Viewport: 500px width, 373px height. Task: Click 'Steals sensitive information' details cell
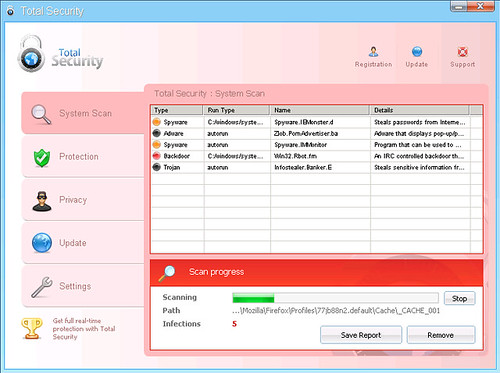click(419, 167)
